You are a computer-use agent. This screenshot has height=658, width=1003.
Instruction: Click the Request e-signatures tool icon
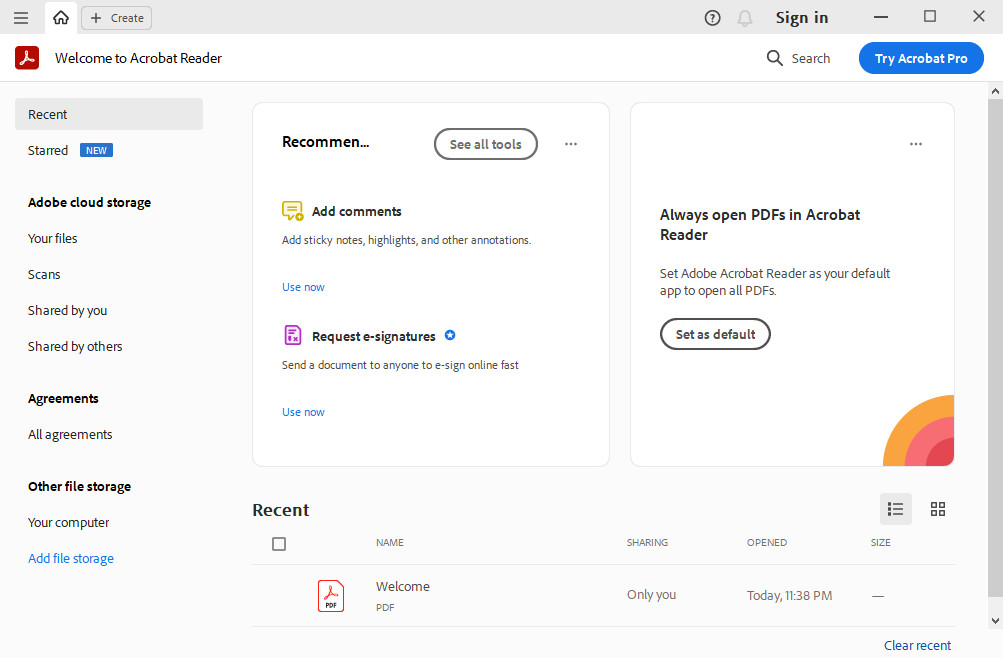(x=292, y=335)
